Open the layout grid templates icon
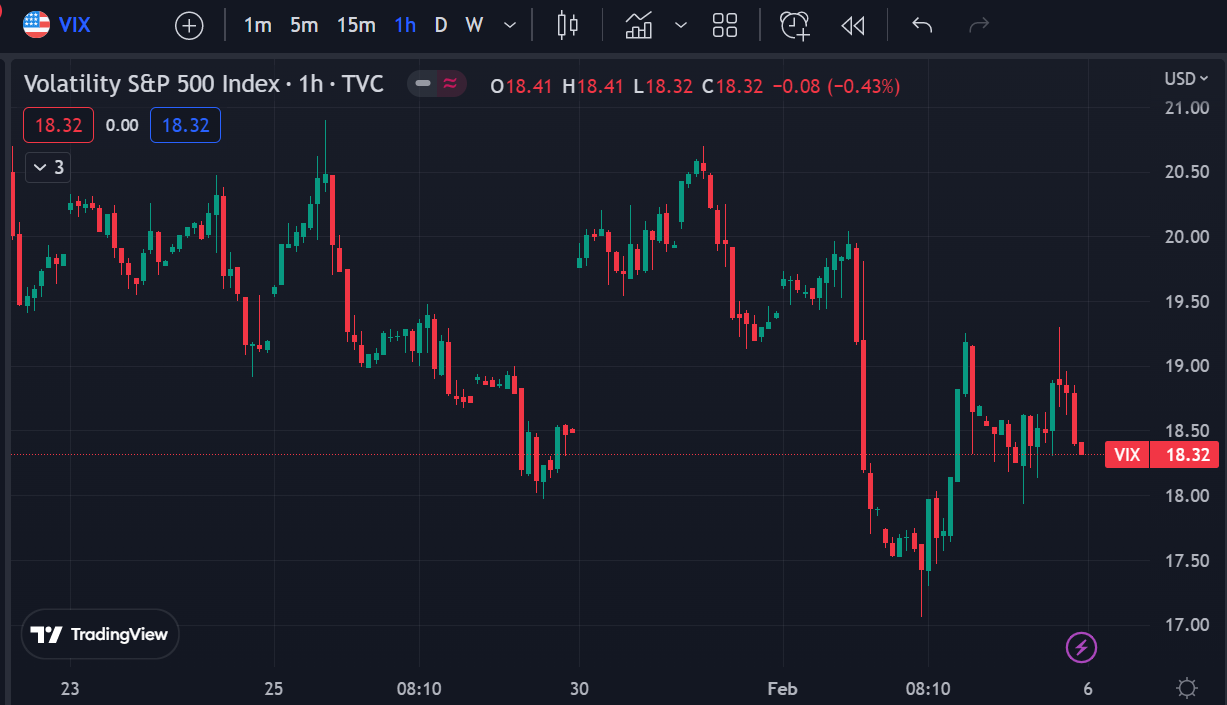This screenshot has width=1227, height=705. click(725, 25)
